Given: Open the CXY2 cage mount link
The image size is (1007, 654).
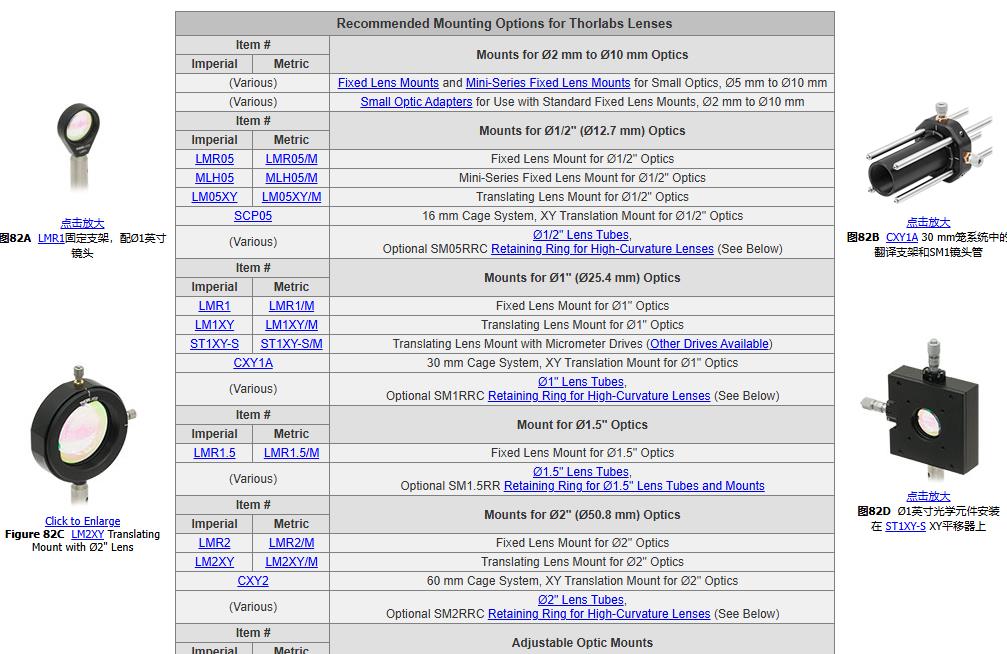Looking at the screenshot, I should [252, 581].
